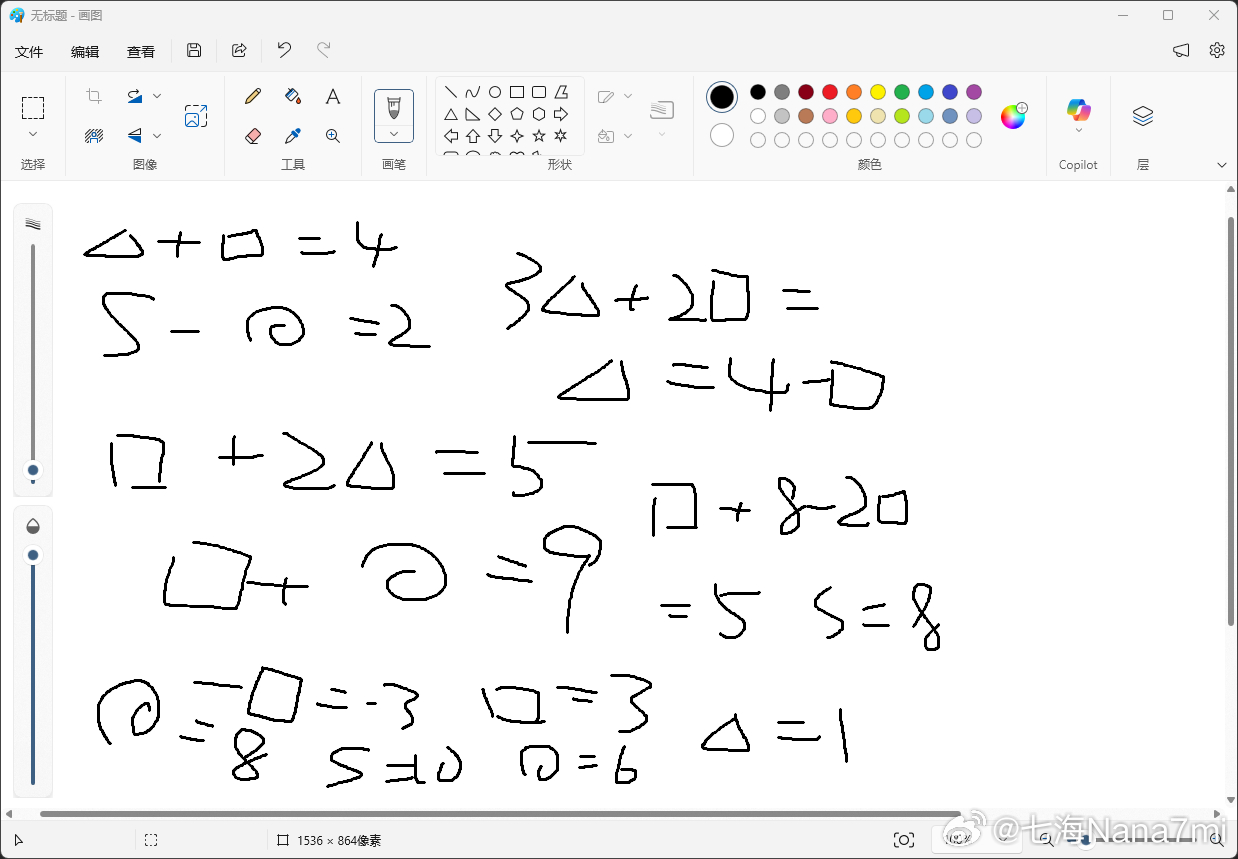
Task: Open the Settings gear icon
Action: pyautogui.click(x=1217, y=50)
